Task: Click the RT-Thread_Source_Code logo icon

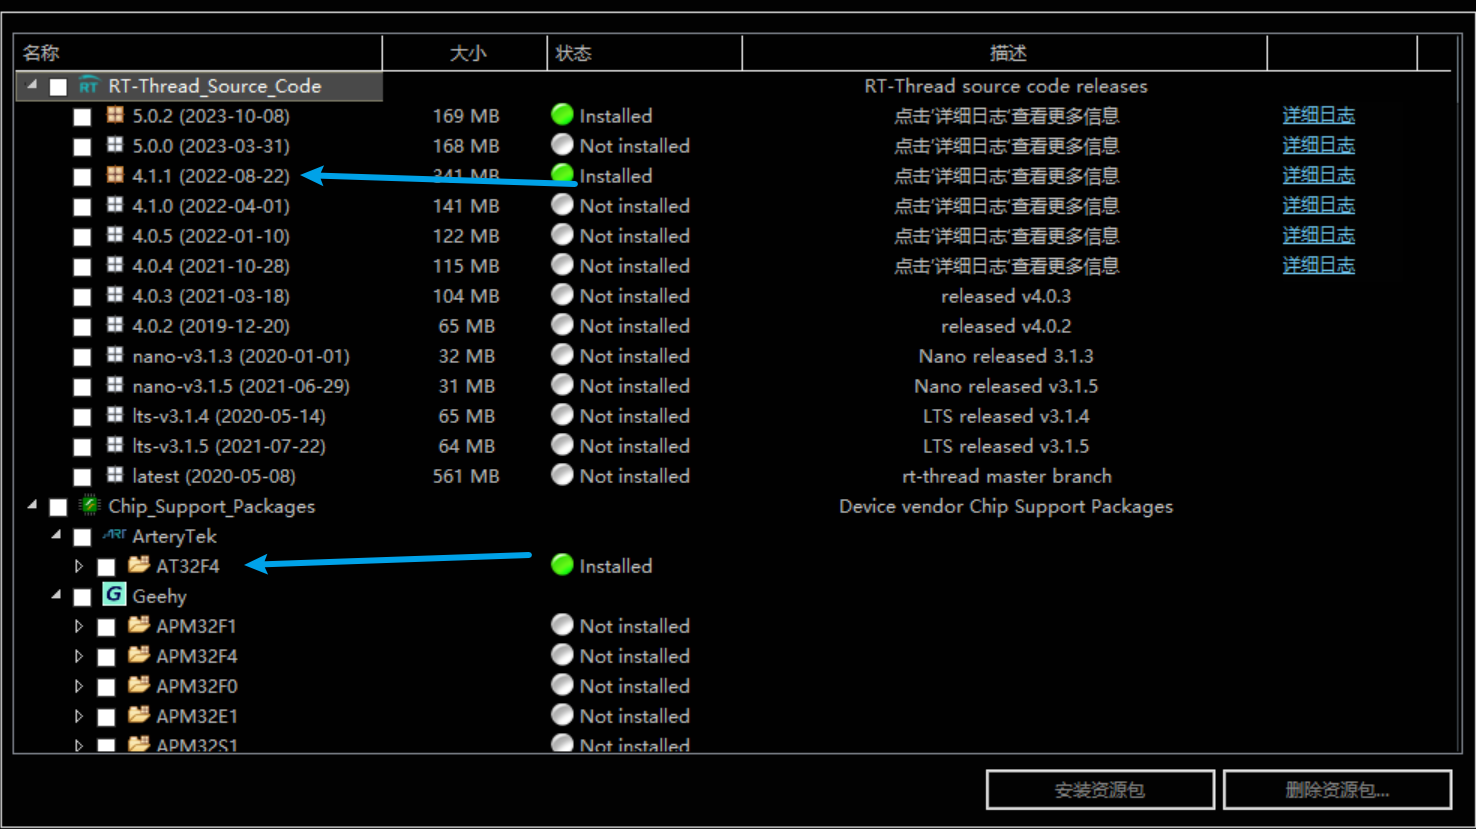Action: [89, 86]
